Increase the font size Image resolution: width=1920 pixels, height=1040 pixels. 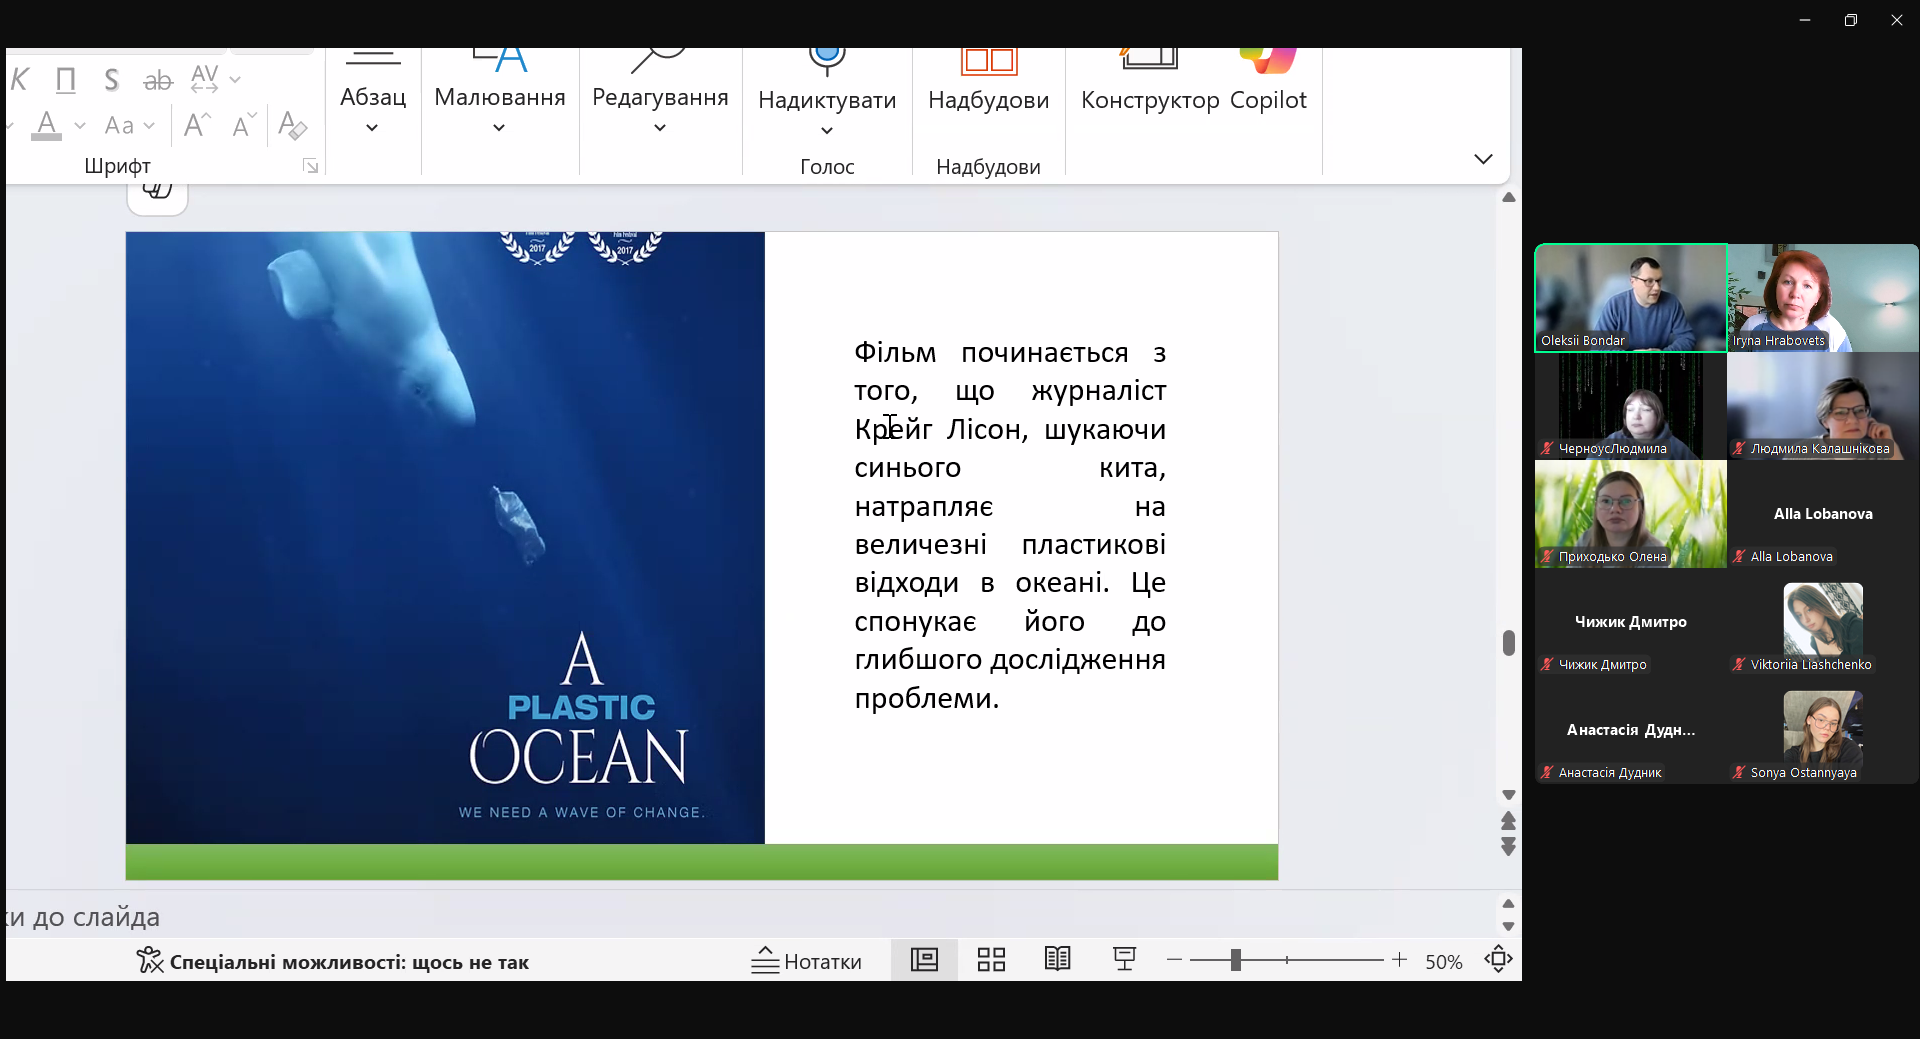pyautogui.click(x=196, y=122)
